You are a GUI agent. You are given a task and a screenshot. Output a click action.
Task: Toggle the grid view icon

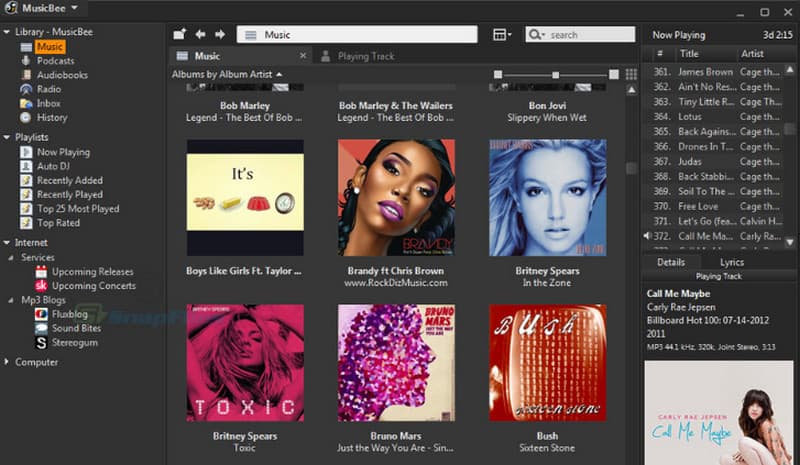tap(631, 75)
